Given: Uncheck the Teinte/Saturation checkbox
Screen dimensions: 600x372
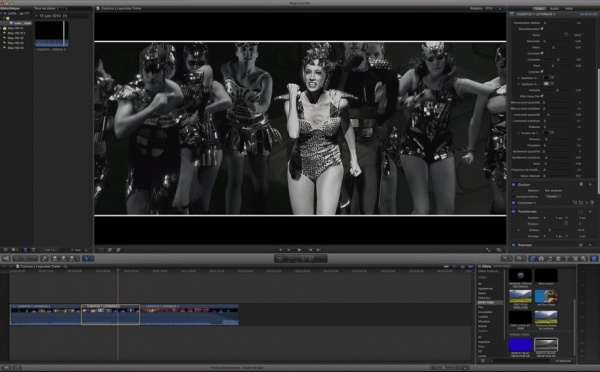Looking at the screenshot, I should tap(542, 29).
